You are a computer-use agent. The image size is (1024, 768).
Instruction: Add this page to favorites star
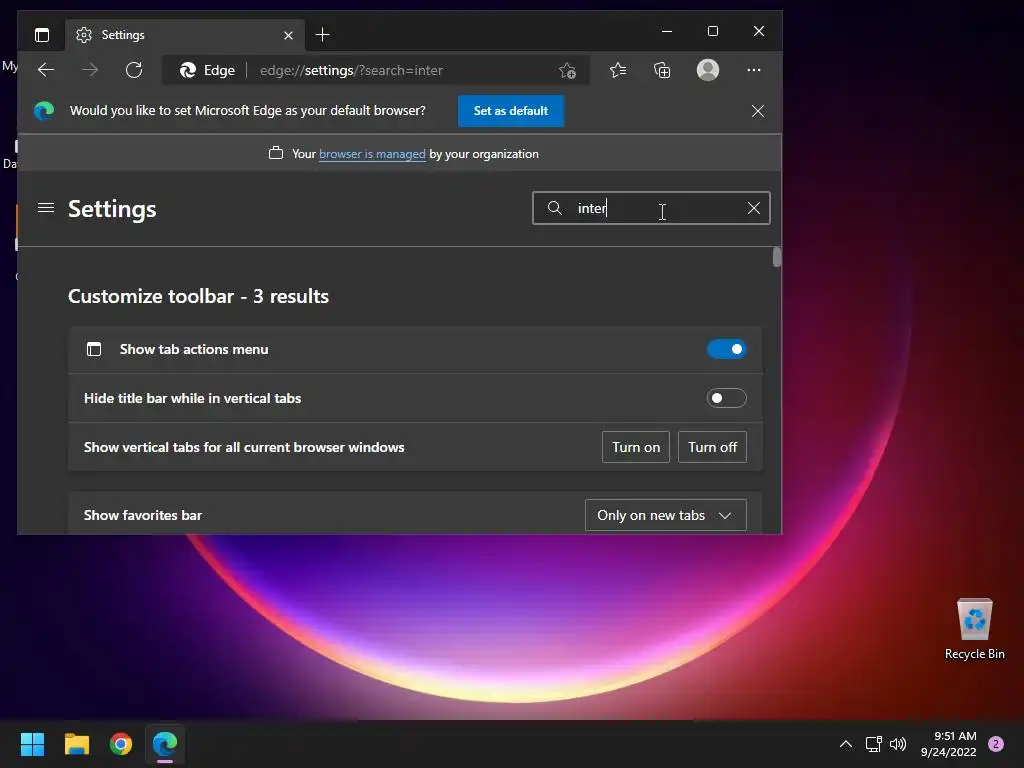[x=568, y=71]
